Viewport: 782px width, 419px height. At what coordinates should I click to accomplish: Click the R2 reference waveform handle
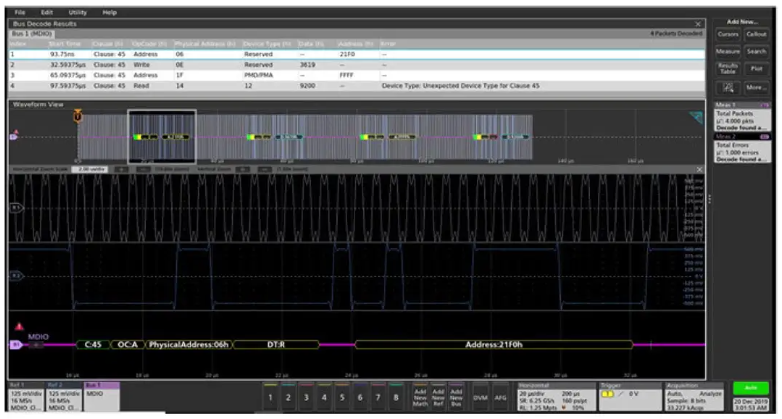[16, 276]
